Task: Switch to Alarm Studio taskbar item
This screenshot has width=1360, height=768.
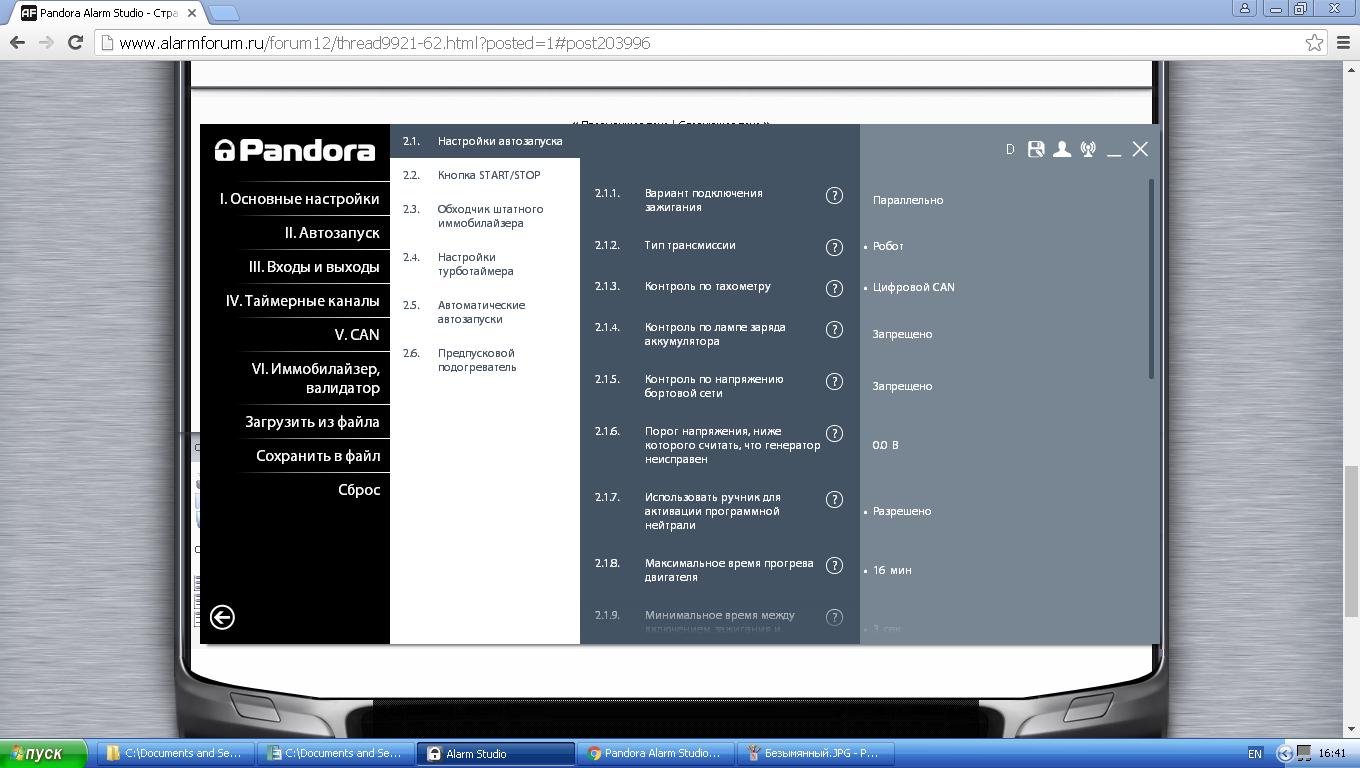Action: 496,753
